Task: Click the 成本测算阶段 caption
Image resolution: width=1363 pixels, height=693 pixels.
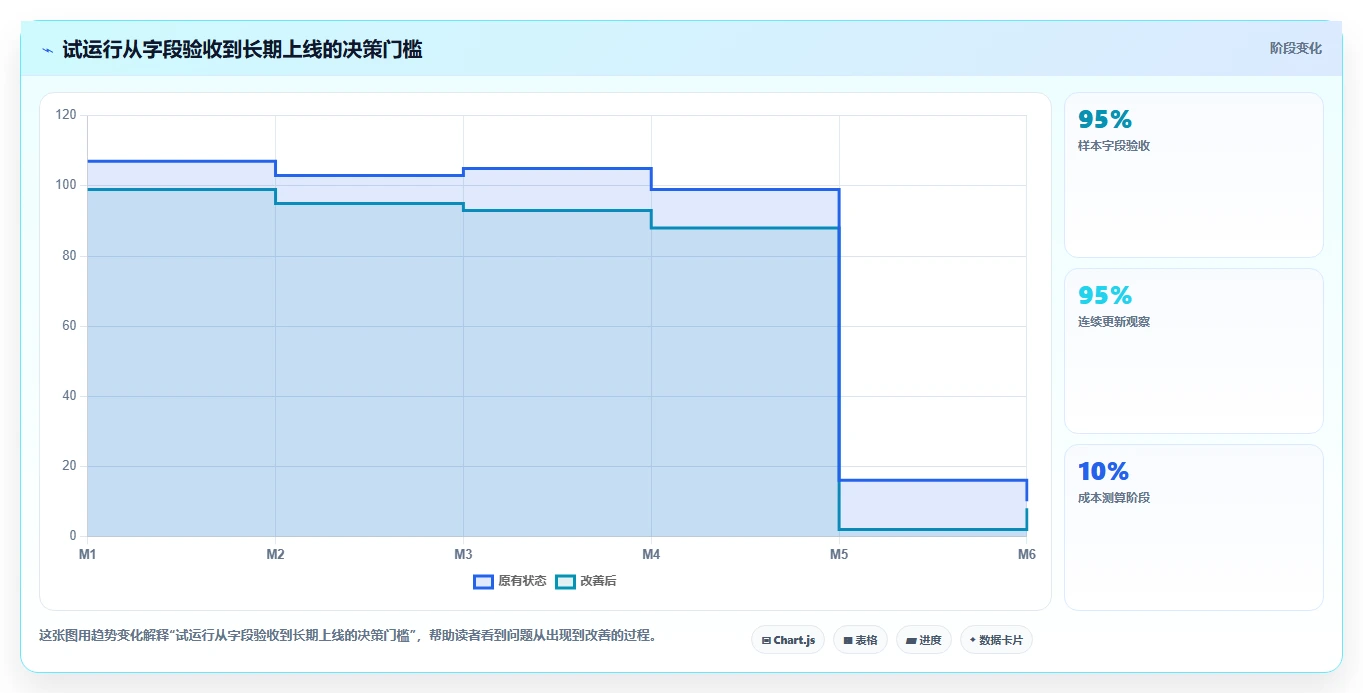Action: (1114, 498)
